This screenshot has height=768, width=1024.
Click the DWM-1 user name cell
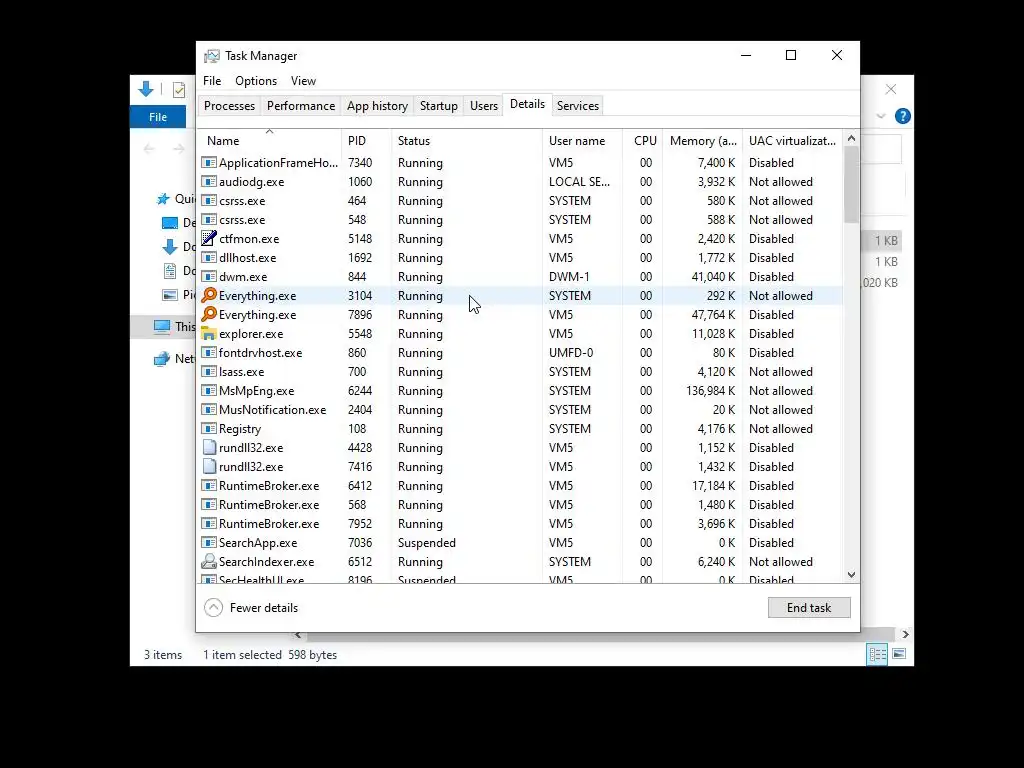pos(569,276)
